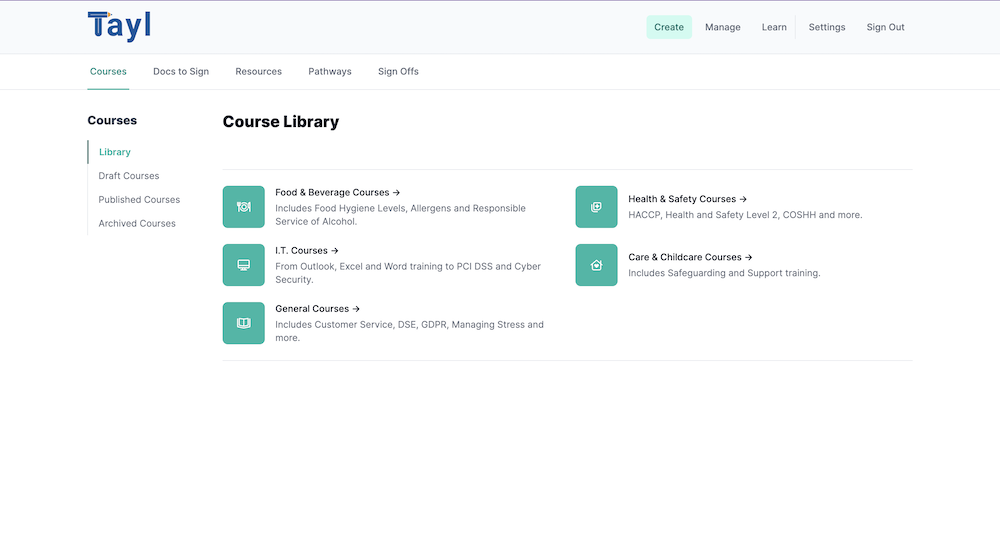This screenshot has height=534, width=1000.
Task: Click the Tayl logo
Action: 119,26
